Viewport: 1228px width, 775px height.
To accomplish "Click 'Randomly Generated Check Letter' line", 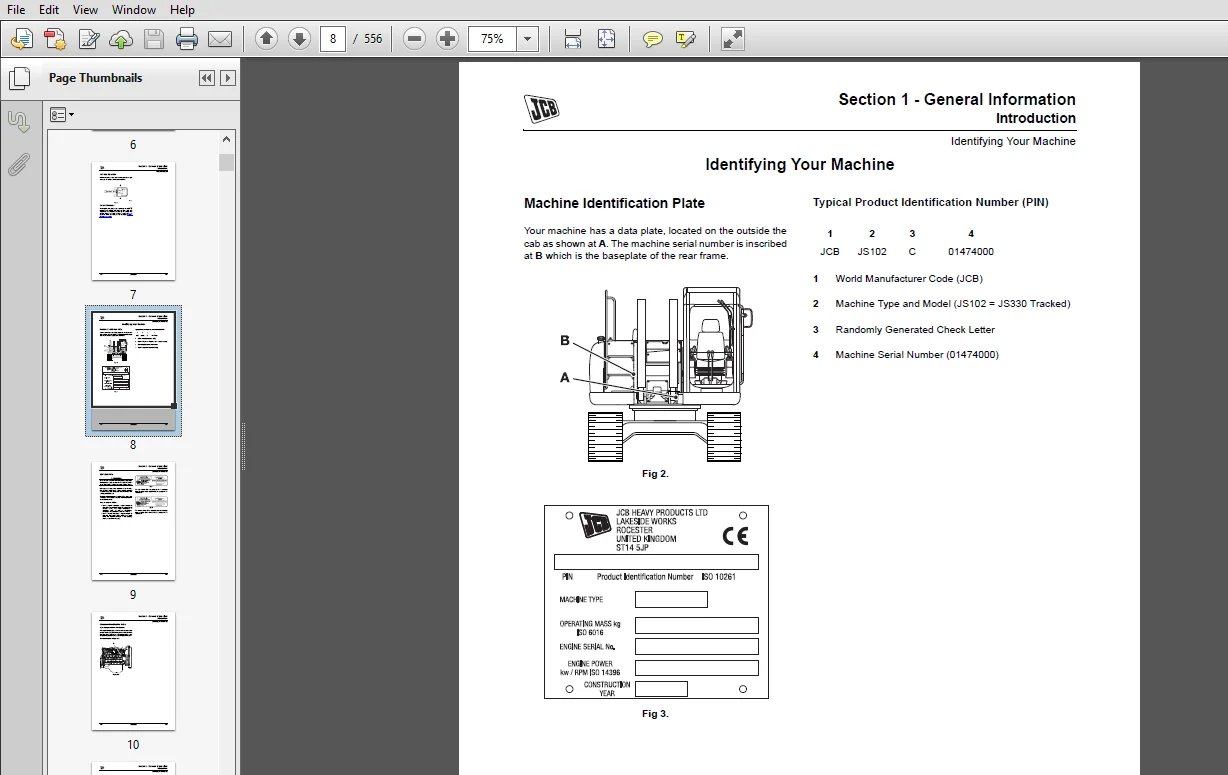I will [915, 329].
